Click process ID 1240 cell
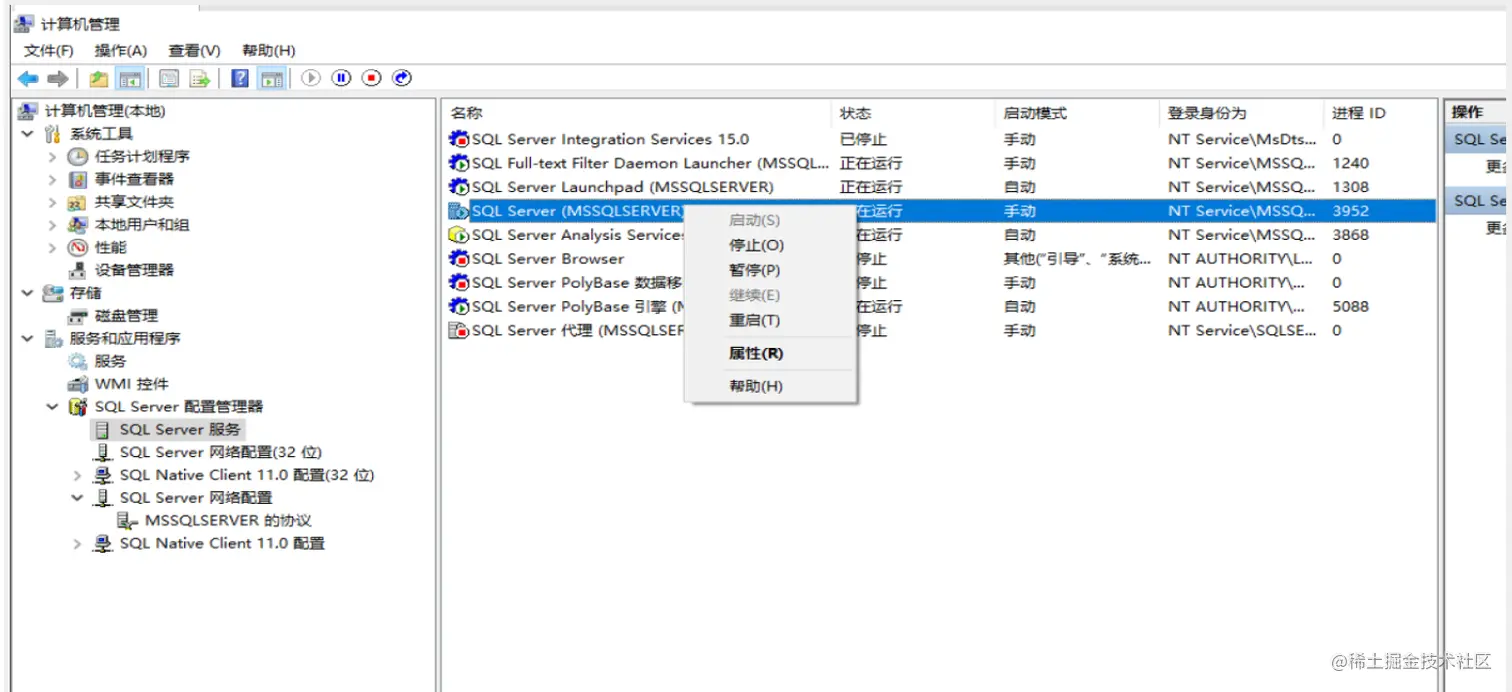The image size is (1512, 692). pyautogui.click(x=1350, y=163)
